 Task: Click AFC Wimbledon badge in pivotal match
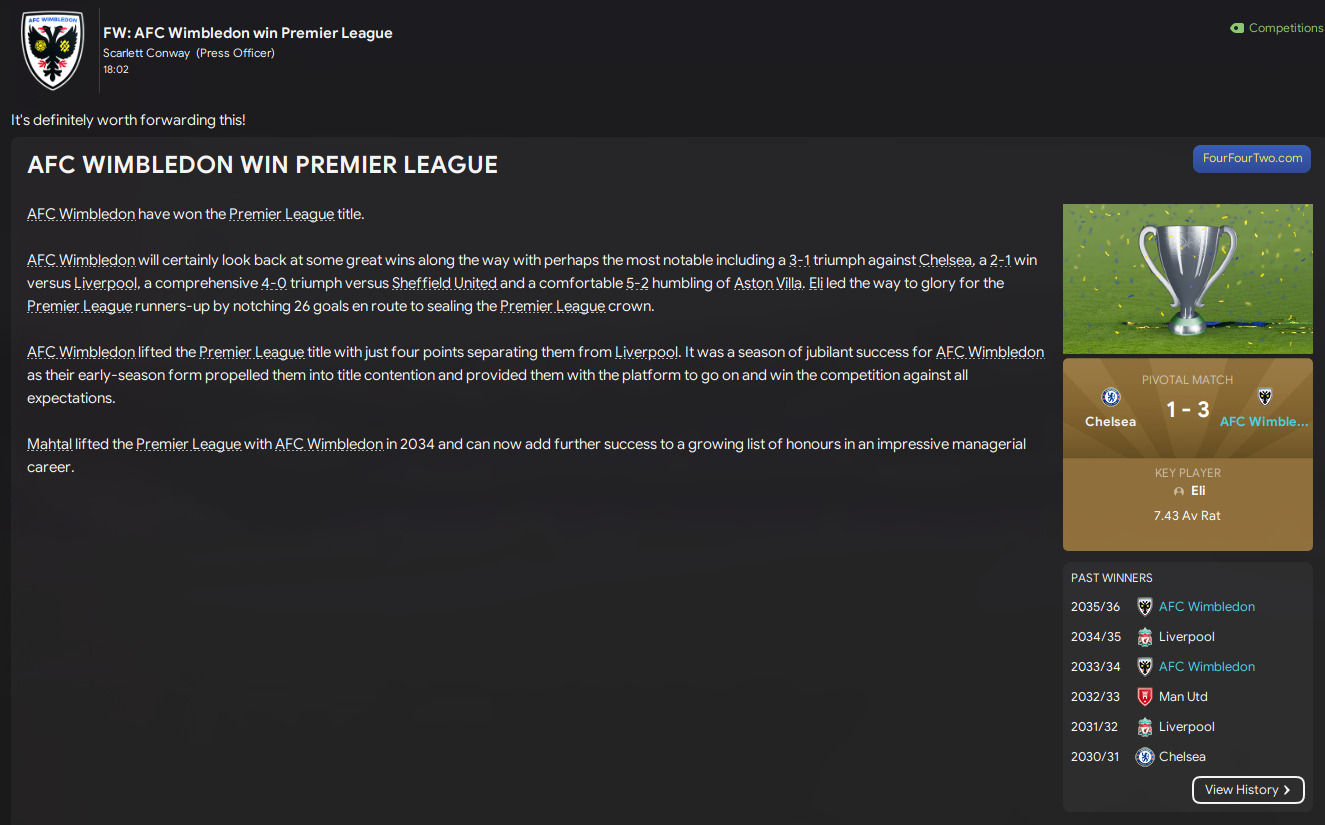coord(1264,397)
